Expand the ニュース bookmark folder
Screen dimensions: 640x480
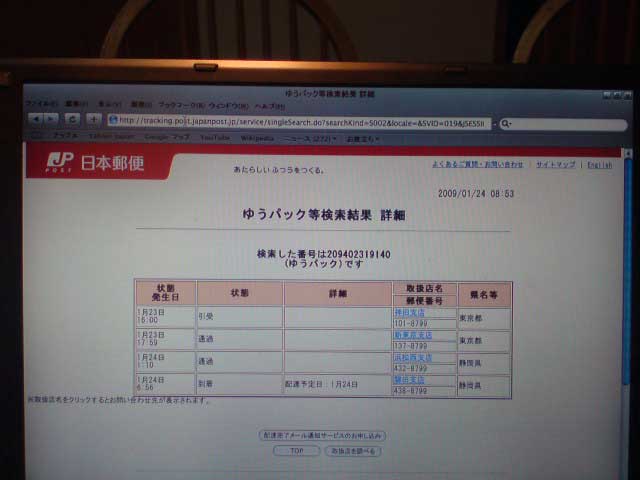310,139
